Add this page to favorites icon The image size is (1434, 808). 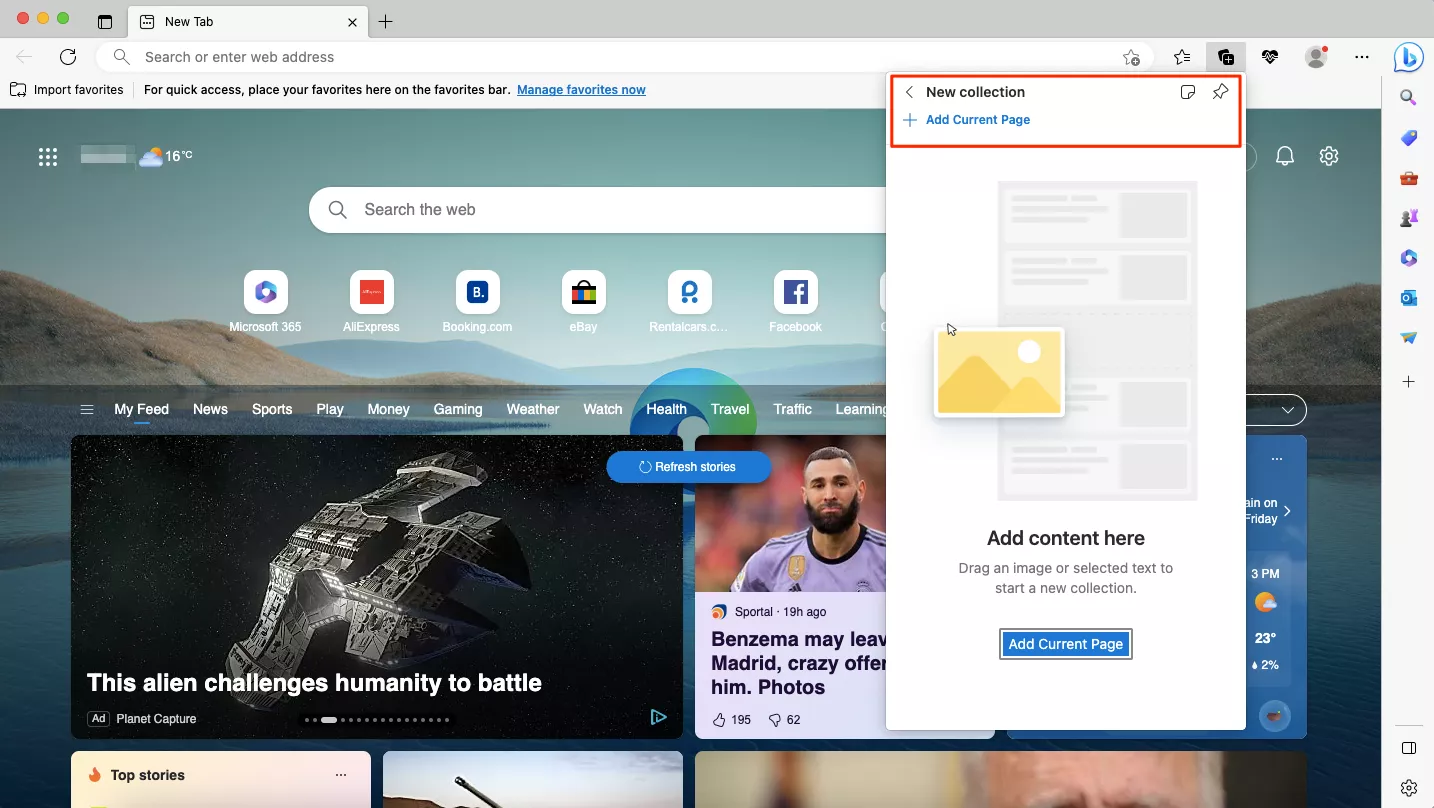(1131, 57)
